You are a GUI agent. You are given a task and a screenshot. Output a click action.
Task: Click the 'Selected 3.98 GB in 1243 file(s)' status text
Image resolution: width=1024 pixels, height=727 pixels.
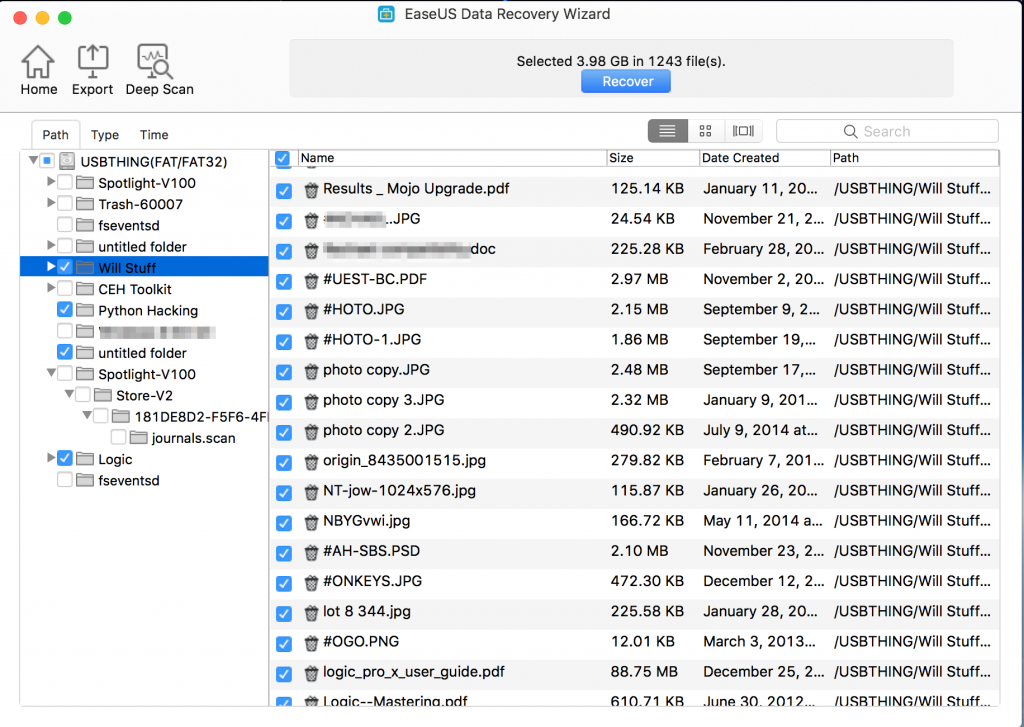tap(621, 61)
